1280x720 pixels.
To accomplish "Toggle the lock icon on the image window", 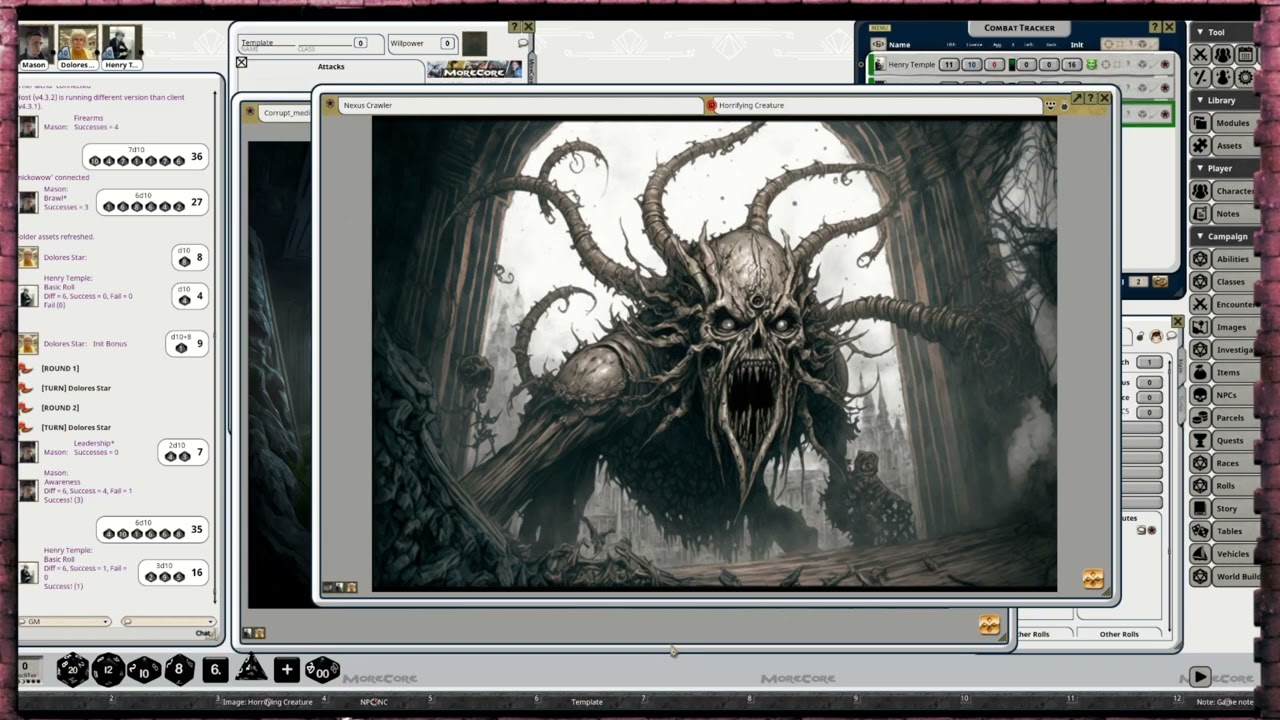I will tap(1064, 104).
